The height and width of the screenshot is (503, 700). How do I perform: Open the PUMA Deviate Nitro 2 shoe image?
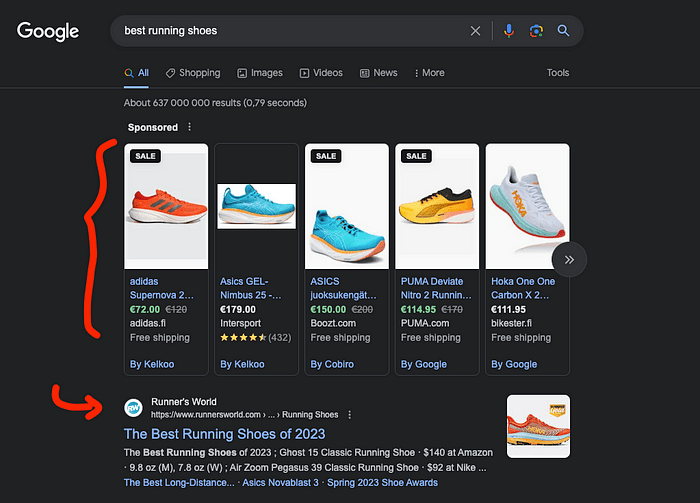tap(437, 206)
